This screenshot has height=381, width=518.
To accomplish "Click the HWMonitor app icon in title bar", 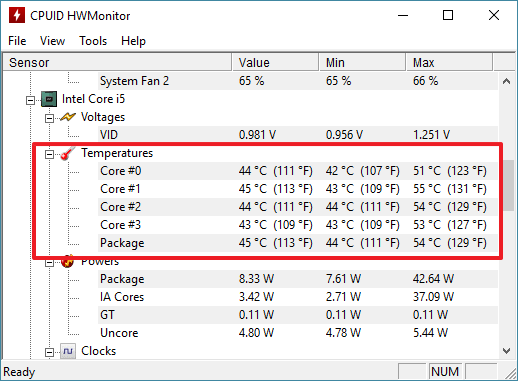I will [x=17, y=15].
